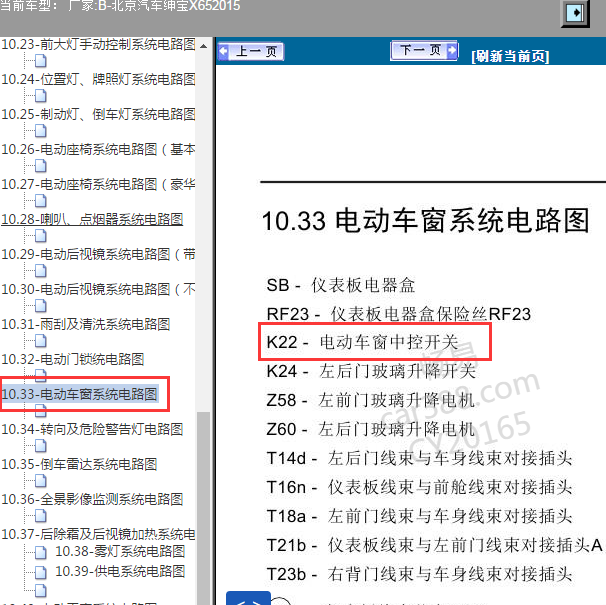Select 10.25-制动灯、倒车灯系统电路图 item
Image resolution: width=606 pixels, height=605 pixels.
[x=98, y=114]
